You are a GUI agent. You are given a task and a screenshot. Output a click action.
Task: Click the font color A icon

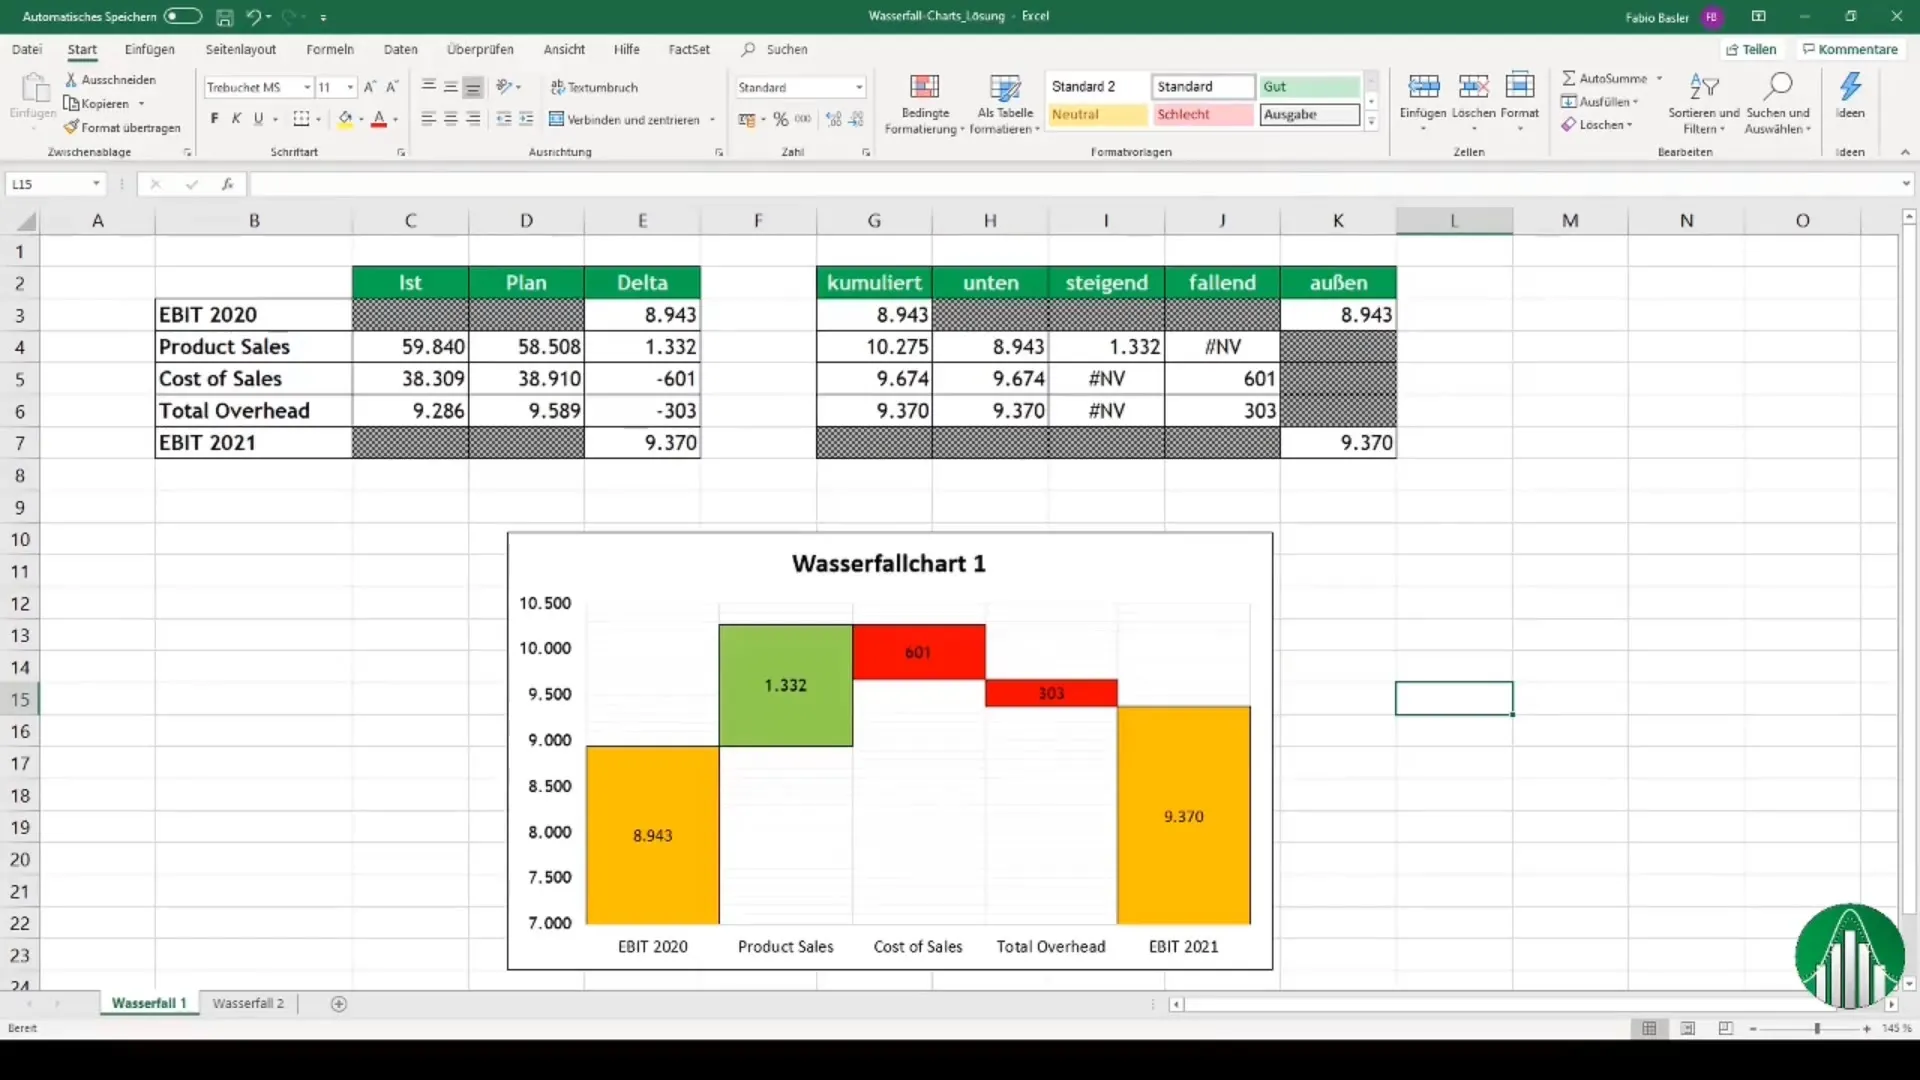[x=379, y=119]
